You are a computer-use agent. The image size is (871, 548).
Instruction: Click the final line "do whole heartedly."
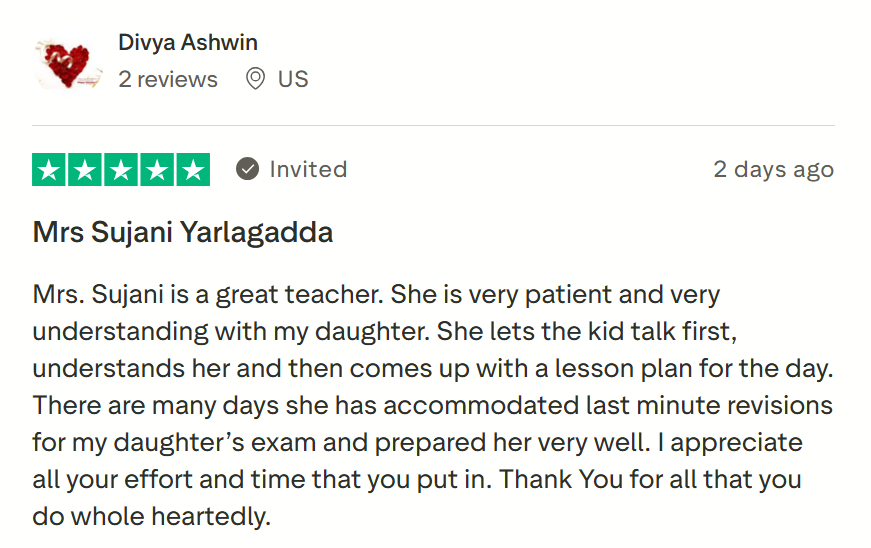coord(151,516)
